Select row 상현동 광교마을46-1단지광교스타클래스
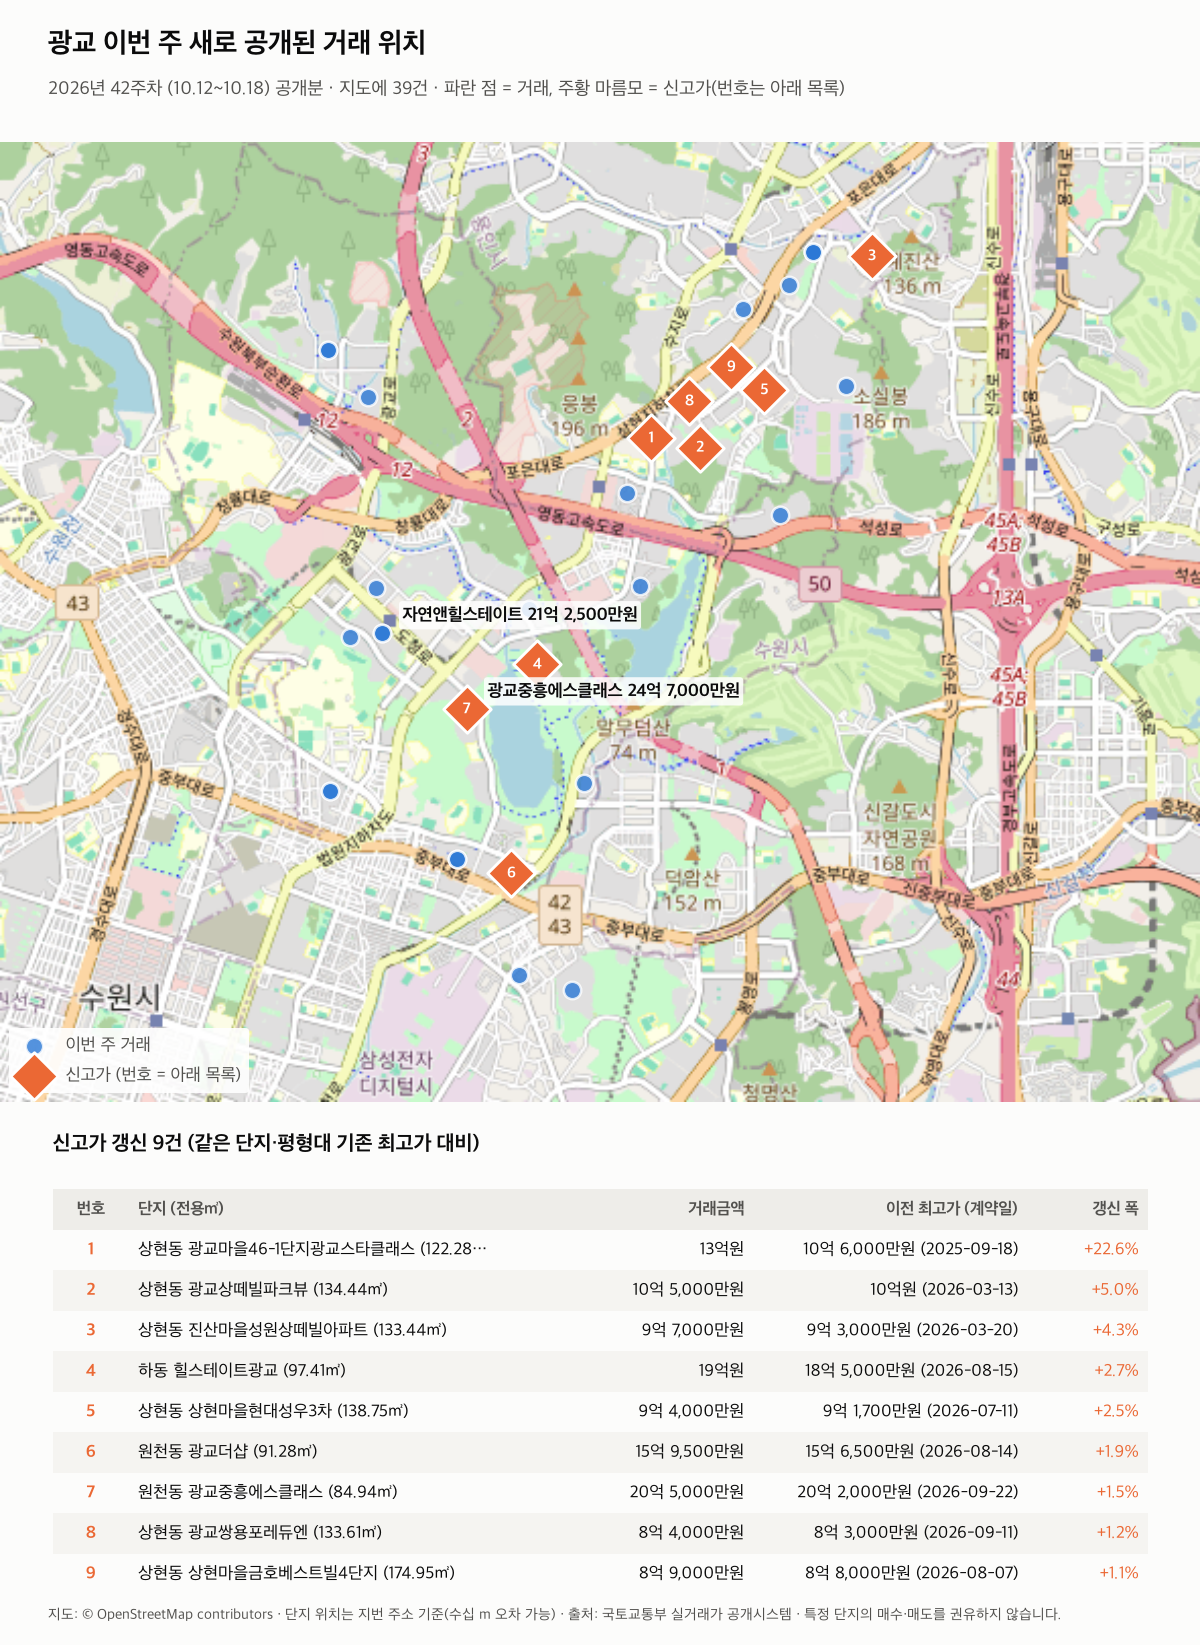The image size is (1200, 1645). point(600,1249)
